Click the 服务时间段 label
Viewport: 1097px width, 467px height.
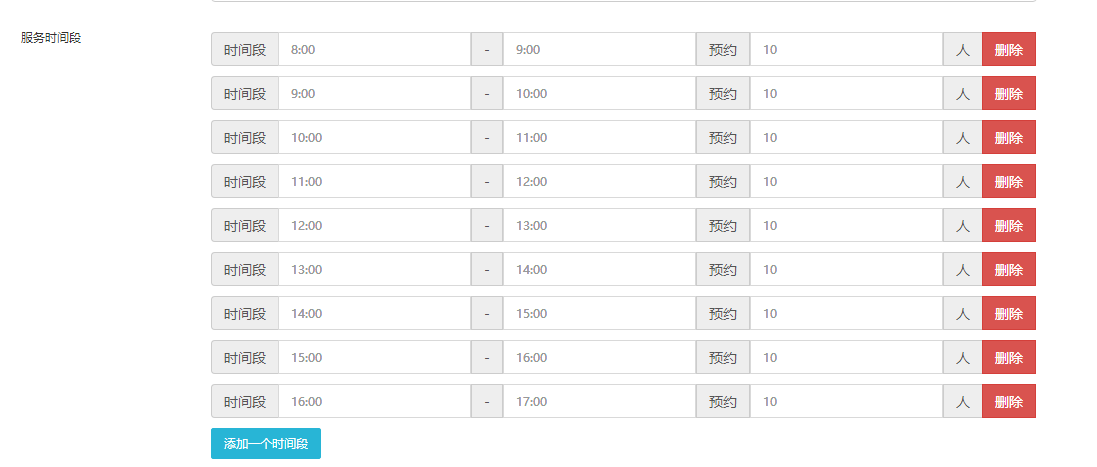[x=51, y=38]
